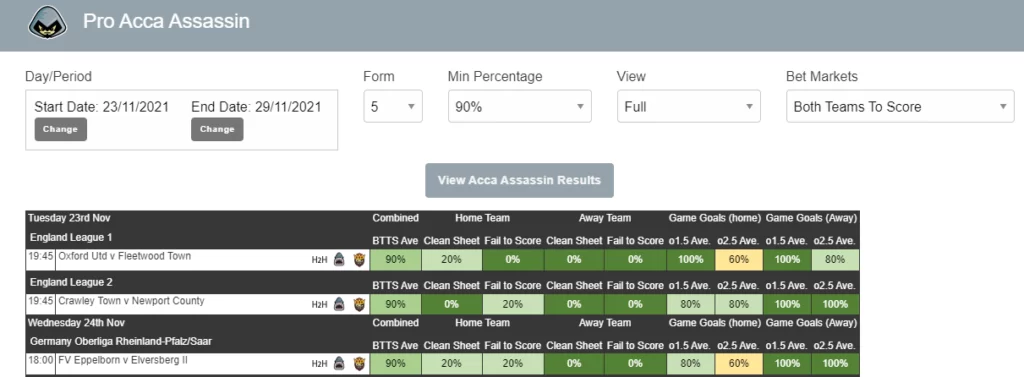
Task: Click Crawley Town BTTS Ave 90% cell
Action: point(396,304)
